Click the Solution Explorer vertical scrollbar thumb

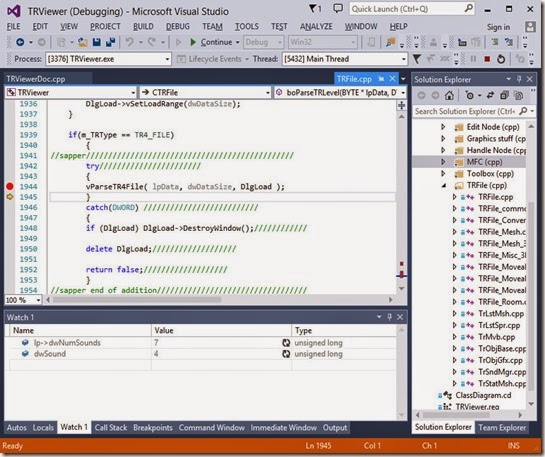click(x=531, y=295)
